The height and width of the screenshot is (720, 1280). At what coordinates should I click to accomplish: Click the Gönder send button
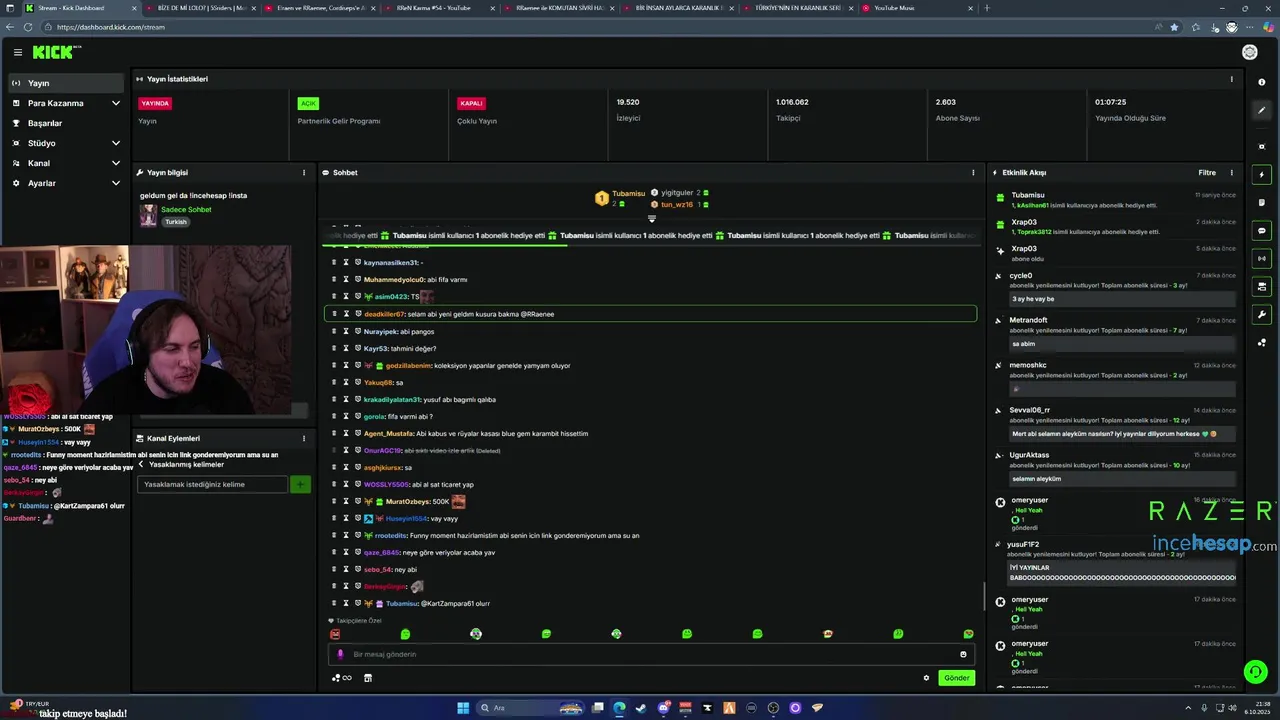pyautogui.click(x=957, y=678)
